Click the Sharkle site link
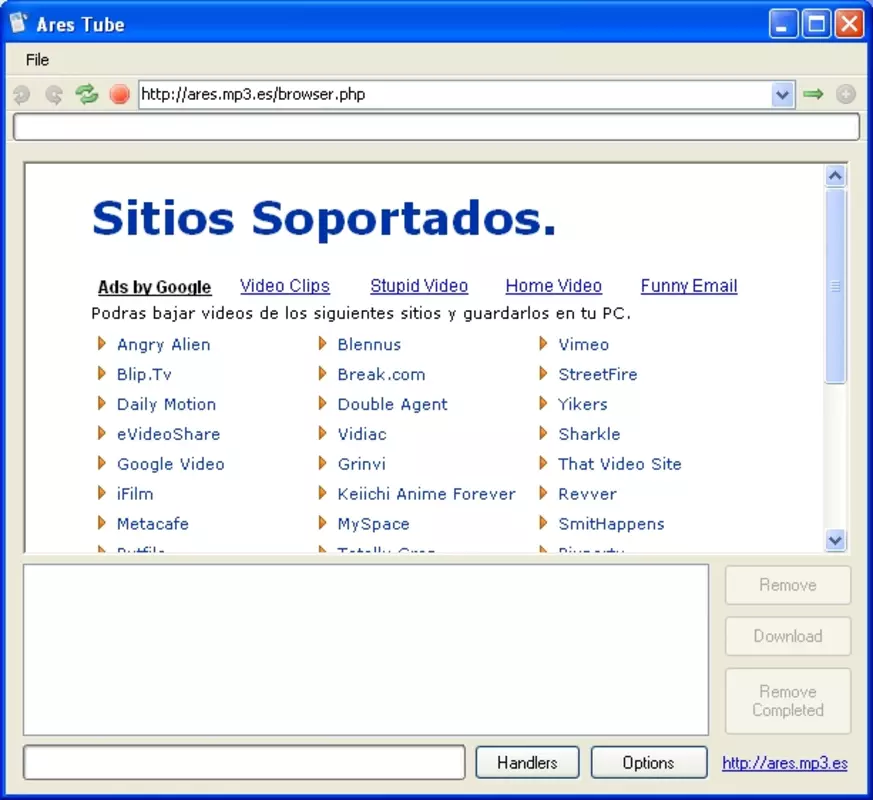This screenshot has width=873, height=800. 589,434
